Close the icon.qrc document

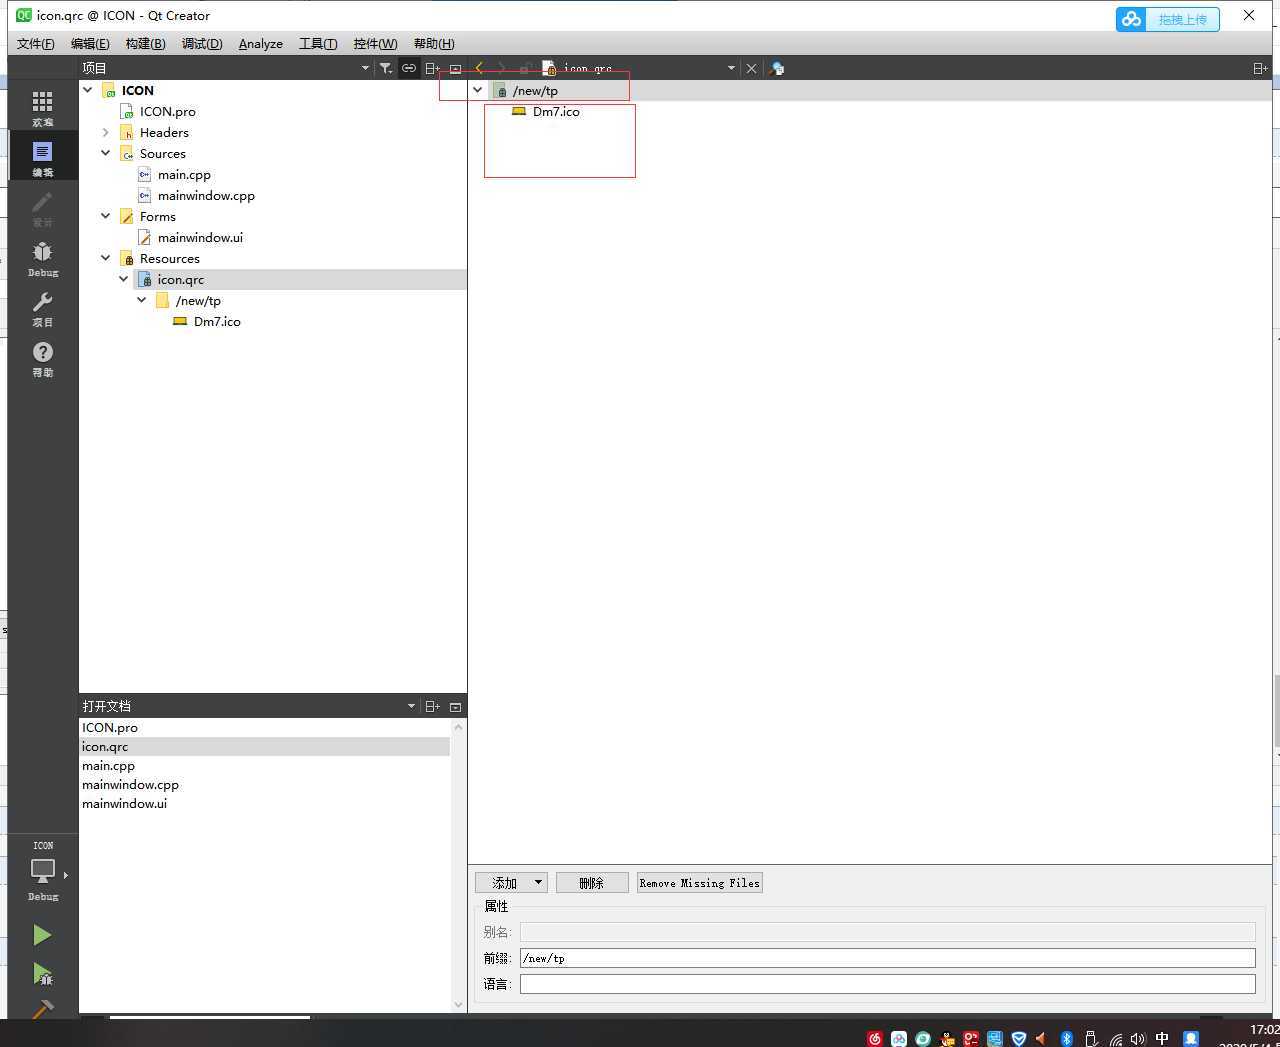(x=751, y=68)
